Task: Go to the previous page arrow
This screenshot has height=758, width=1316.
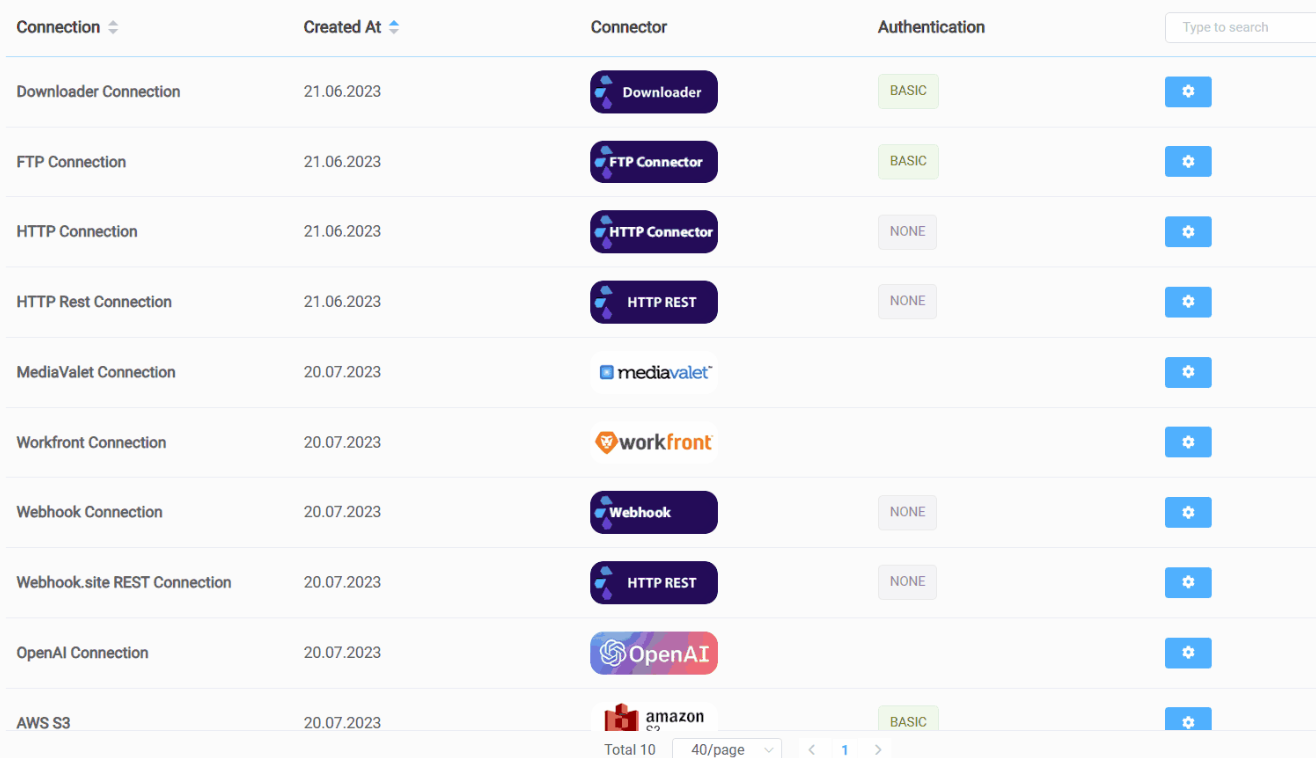Action: [x=812, y=749]
